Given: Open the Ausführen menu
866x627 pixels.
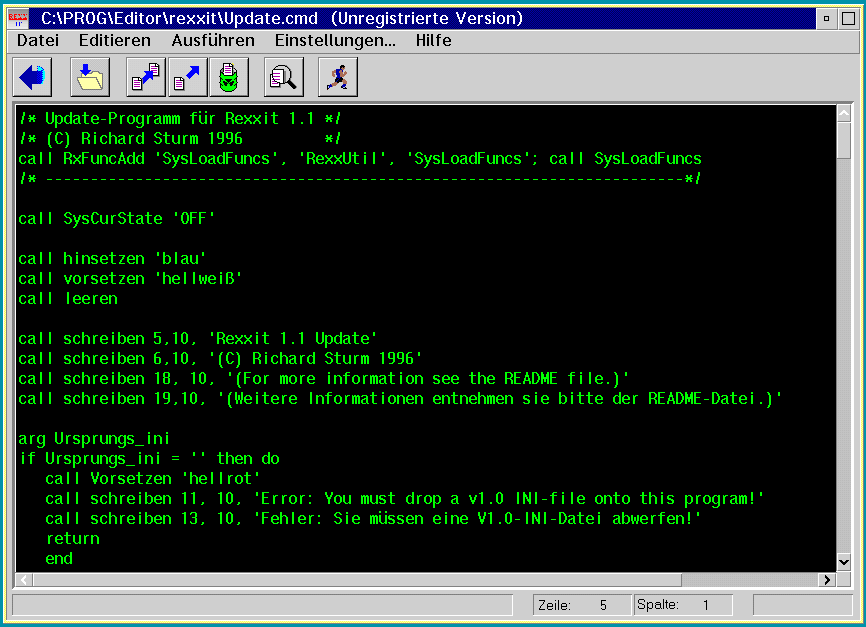Looking at the screenshot, I should (x=213, y=41).
